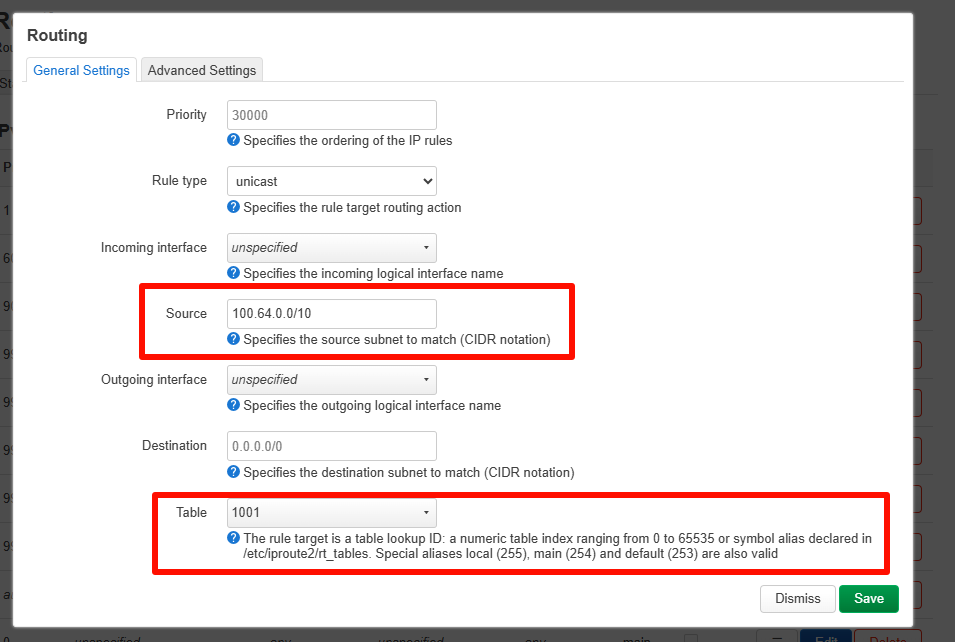The image size is (955, 642).
Task: Click the help icon below Destination field
Action: (x=233, y=472)
